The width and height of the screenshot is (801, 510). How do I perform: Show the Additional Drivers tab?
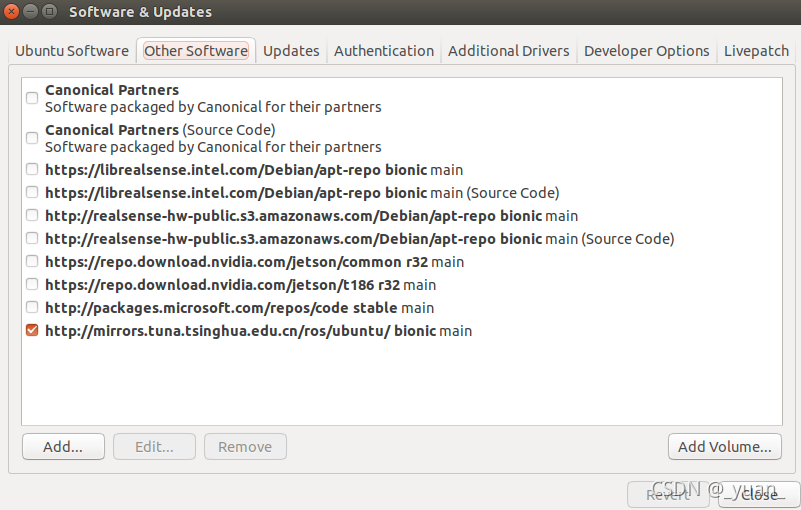pyautogui.click(x=508, y=51)
